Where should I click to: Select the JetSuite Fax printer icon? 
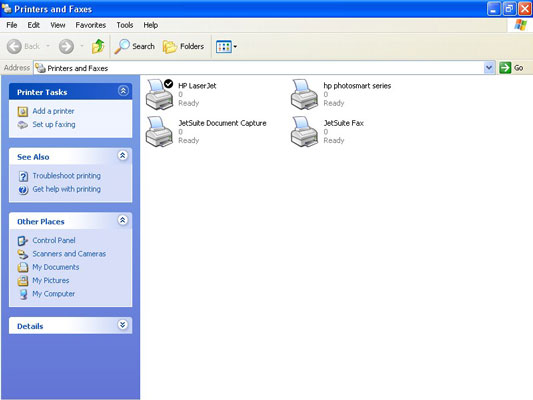click(x=304, y=132)
